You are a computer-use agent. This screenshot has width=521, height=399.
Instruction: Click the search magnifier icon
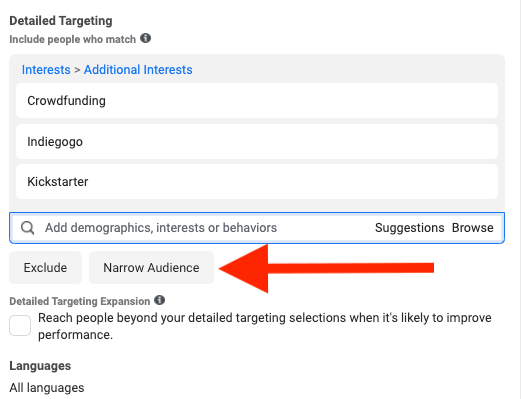(27, 228)
